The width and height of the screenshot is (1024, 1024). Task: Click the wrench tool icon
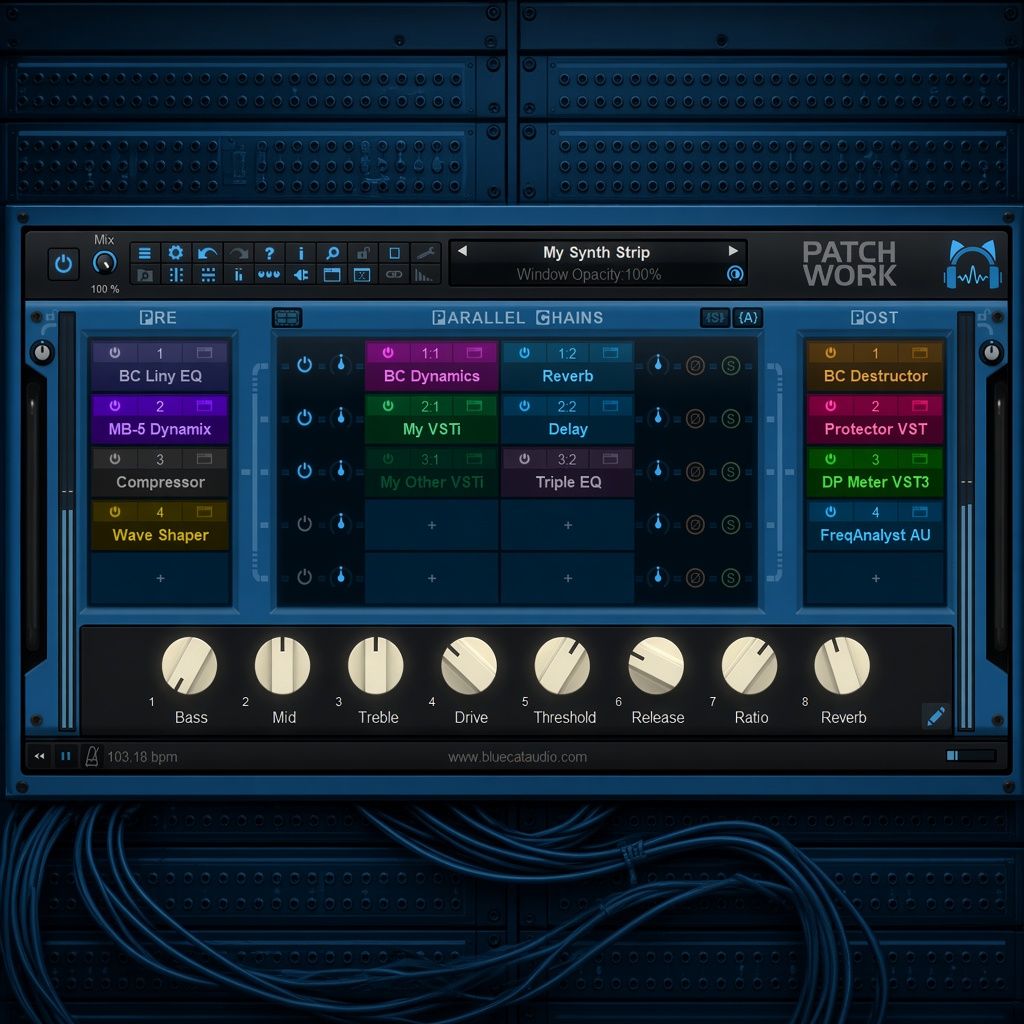coord(425,253)
